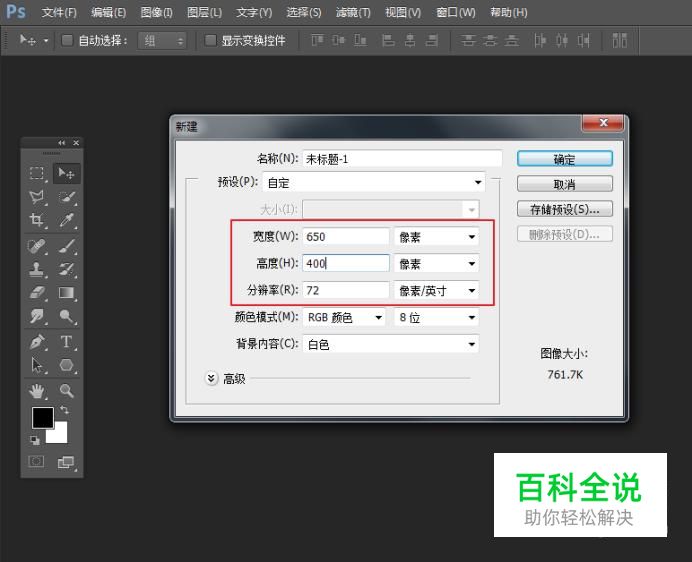Close the 新建 dialog
This screenshot has width=692, height=562.
pyautogui.click(x=603, y=123)
